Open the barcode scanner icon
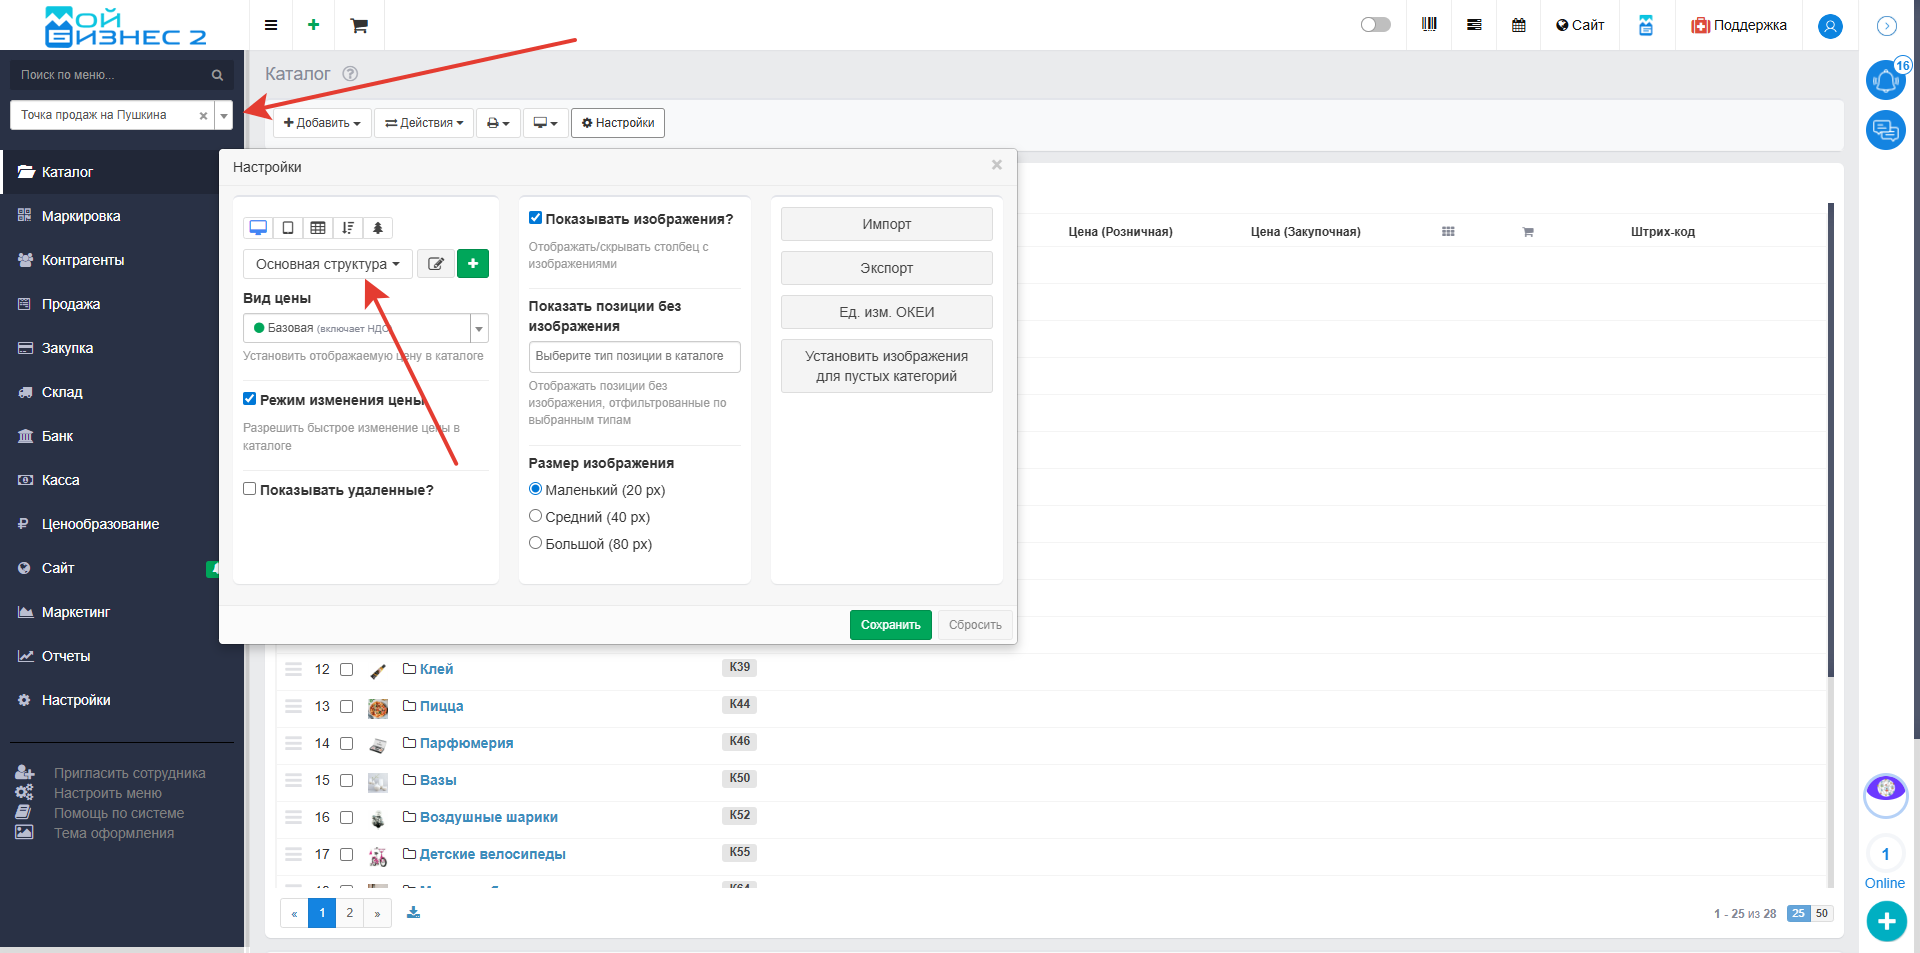Image resolution: width=1920 pixels, height=953 pixels. pyautogui.click(x=1429, y=25)
